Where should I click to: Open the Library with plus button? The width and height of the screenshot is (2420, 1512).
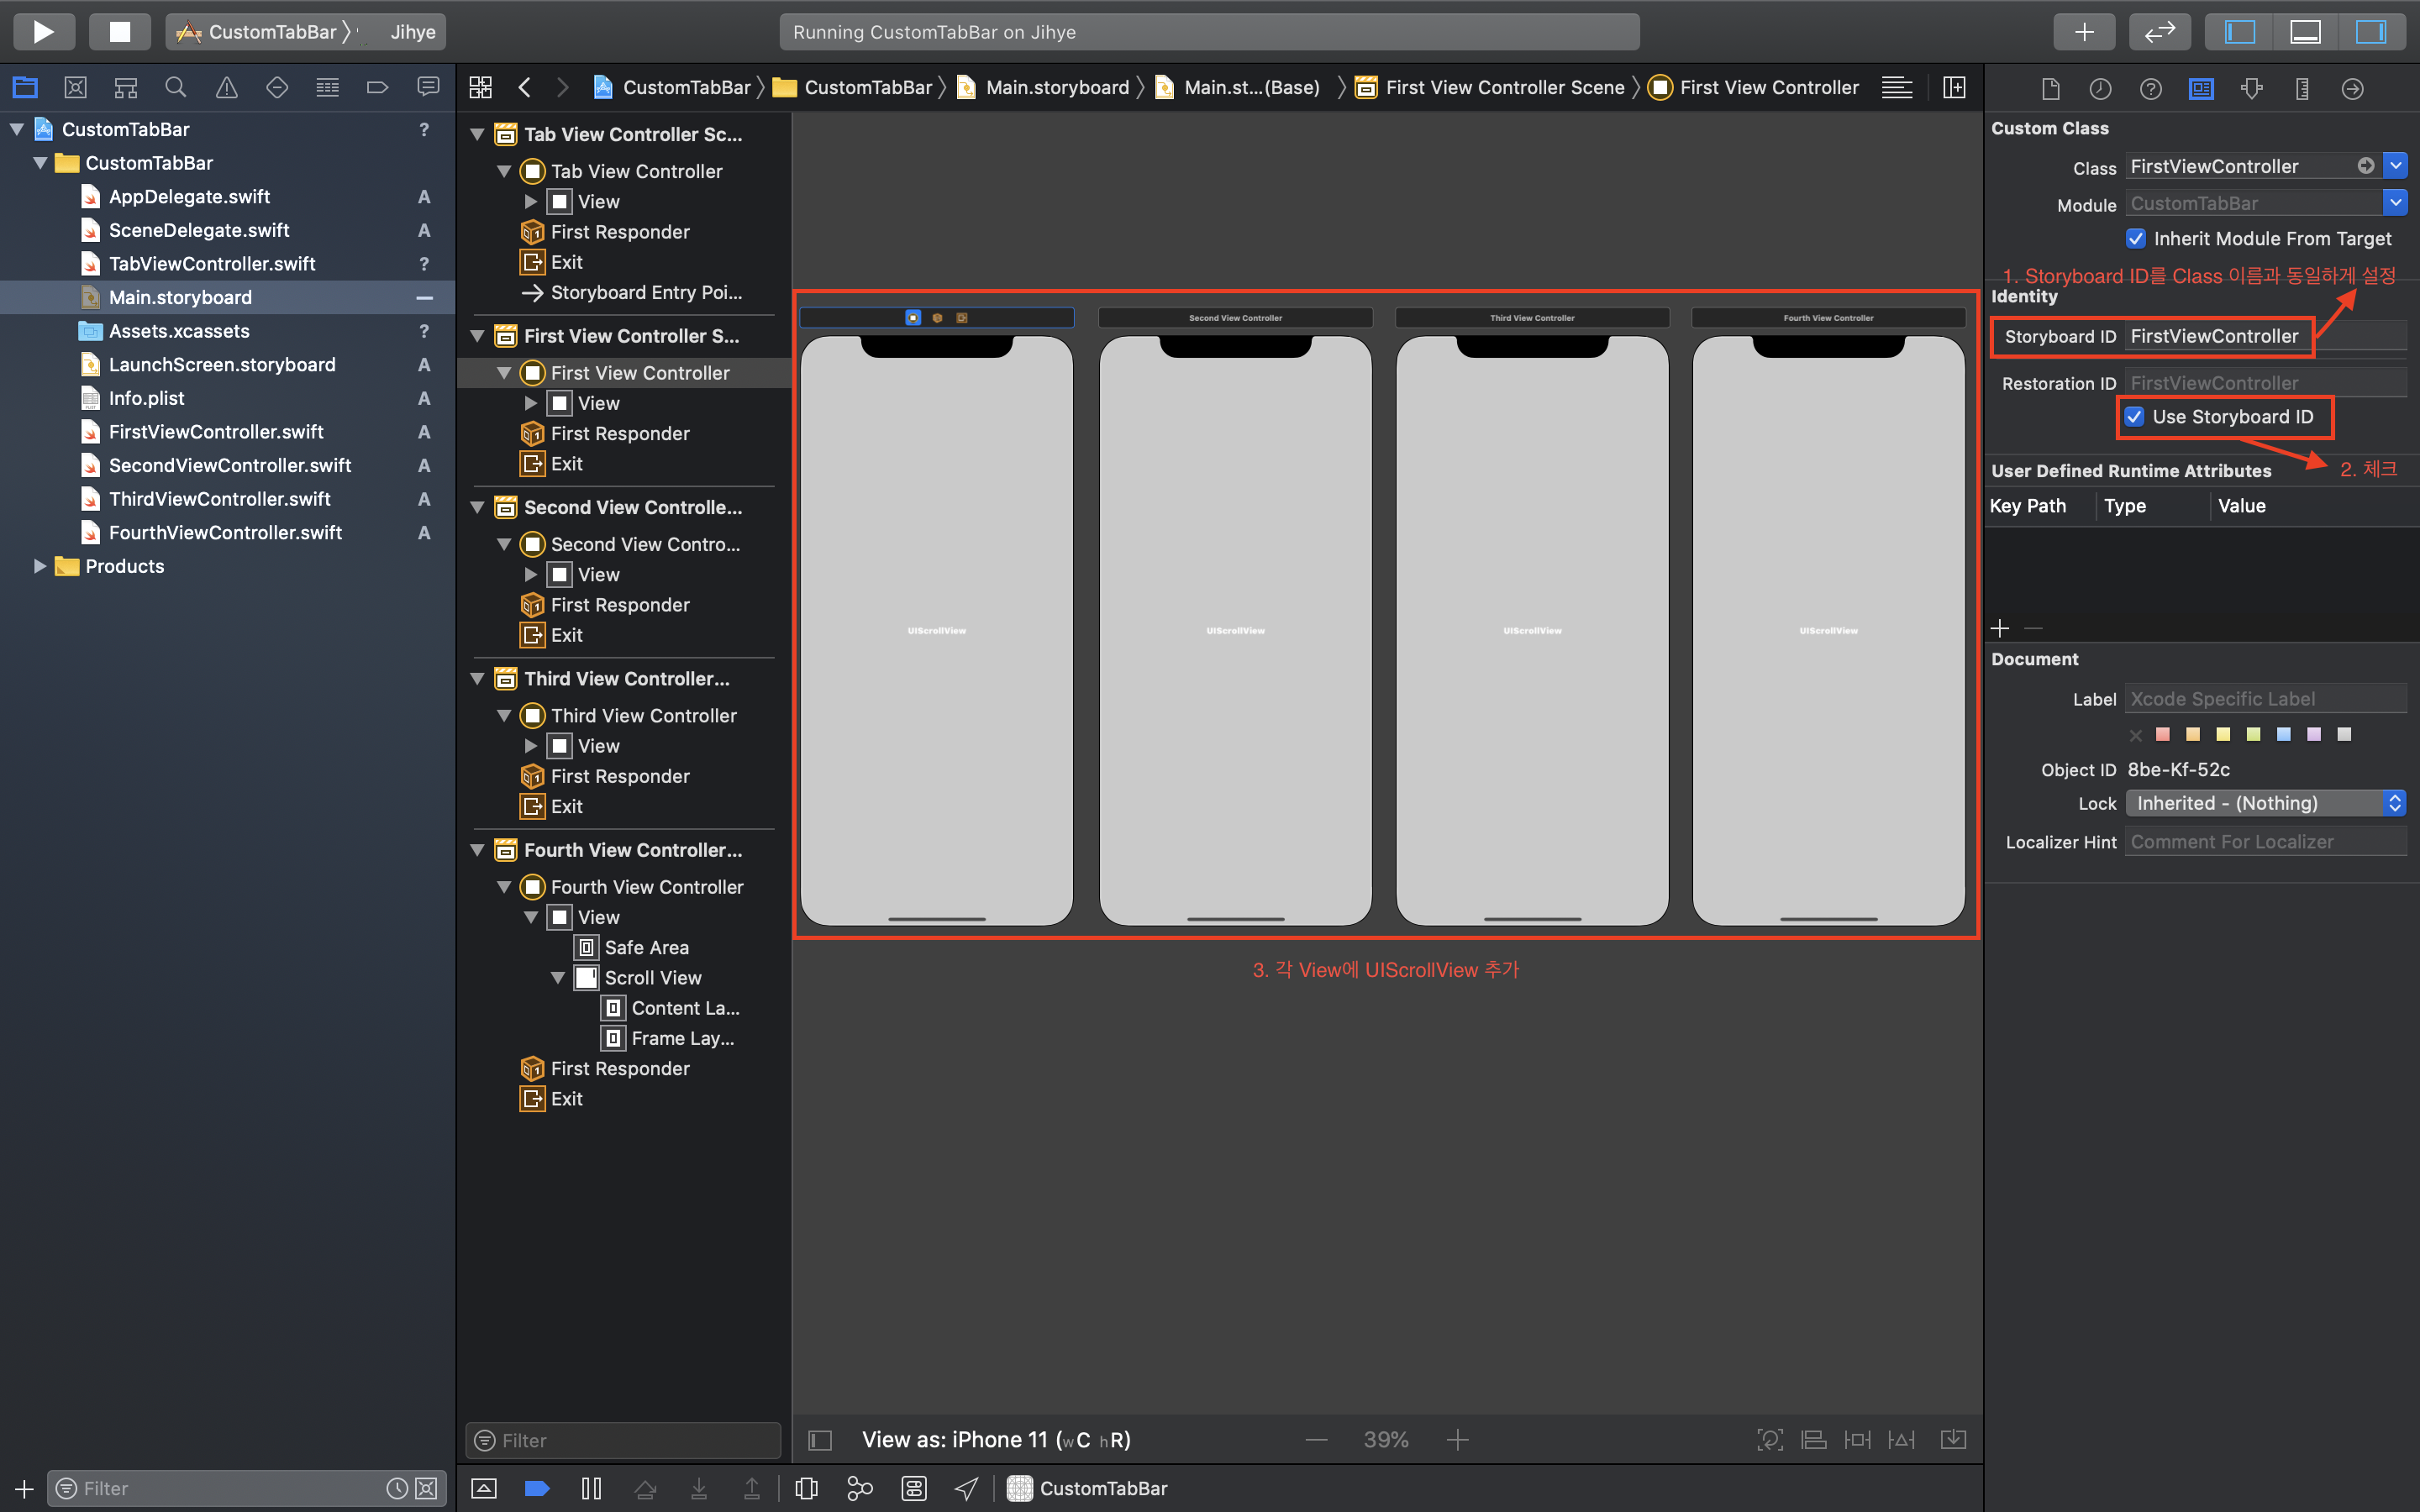coord(2084,31)
